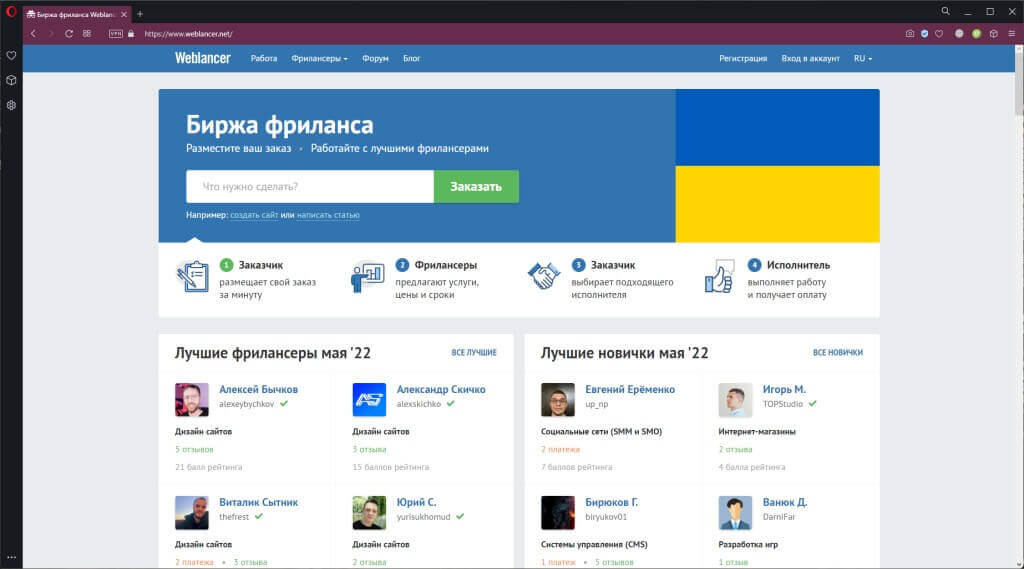Click 'Социальные сети (SMM и SMO)' category text
Screen dimensions: 1024x569
pyautogui.click(x=601, y=432)
